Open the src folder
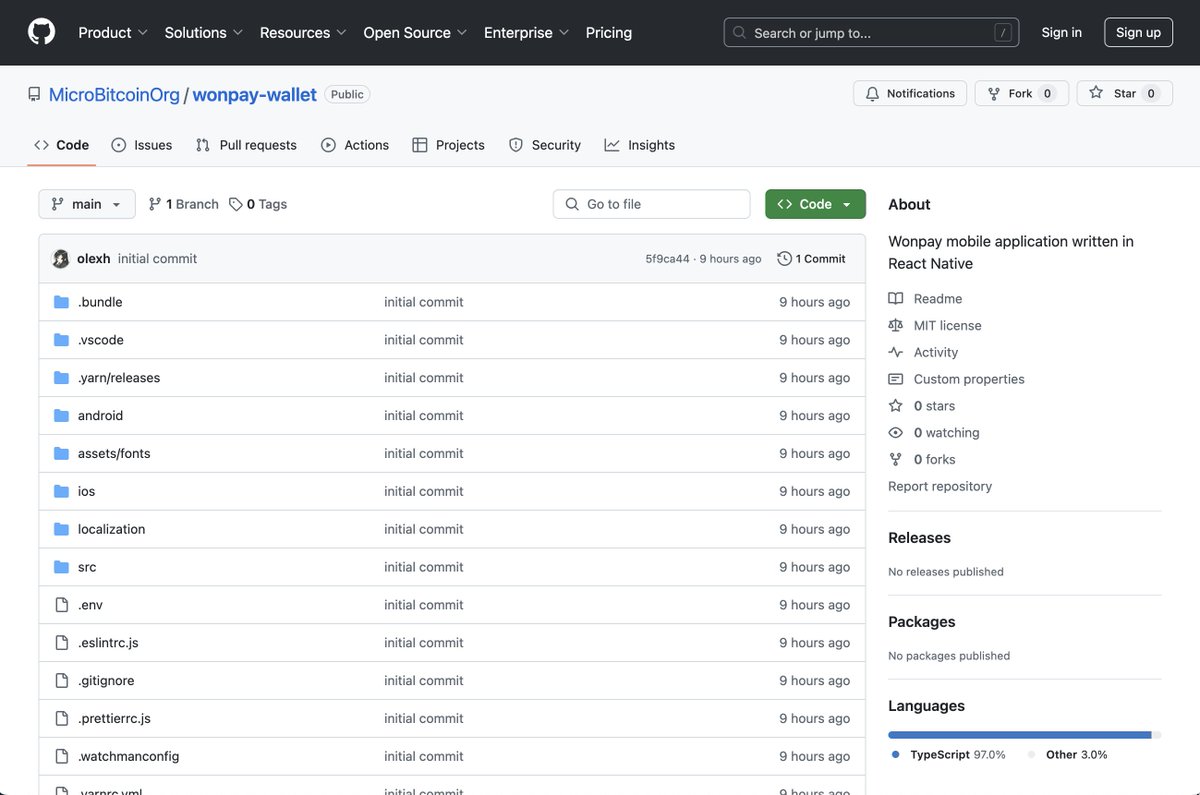This screenshot has height=795, width=1200. (87, 567)
